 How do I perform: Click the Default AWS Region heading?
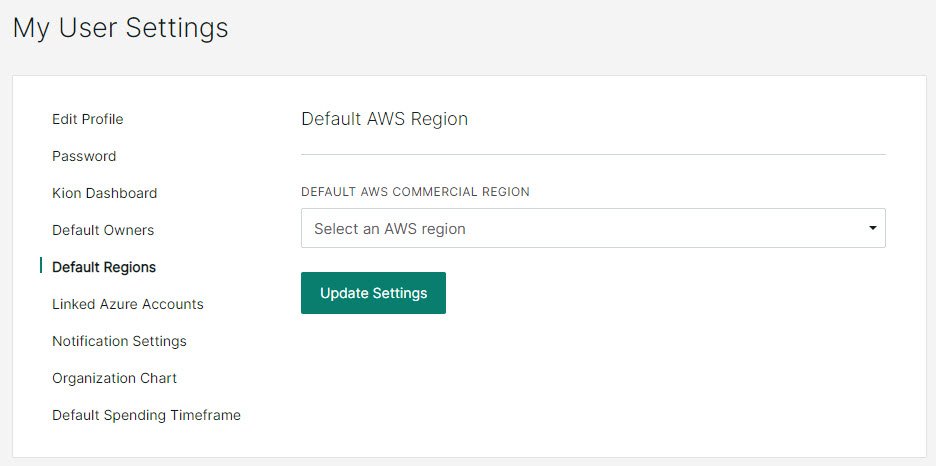(384, 119)
